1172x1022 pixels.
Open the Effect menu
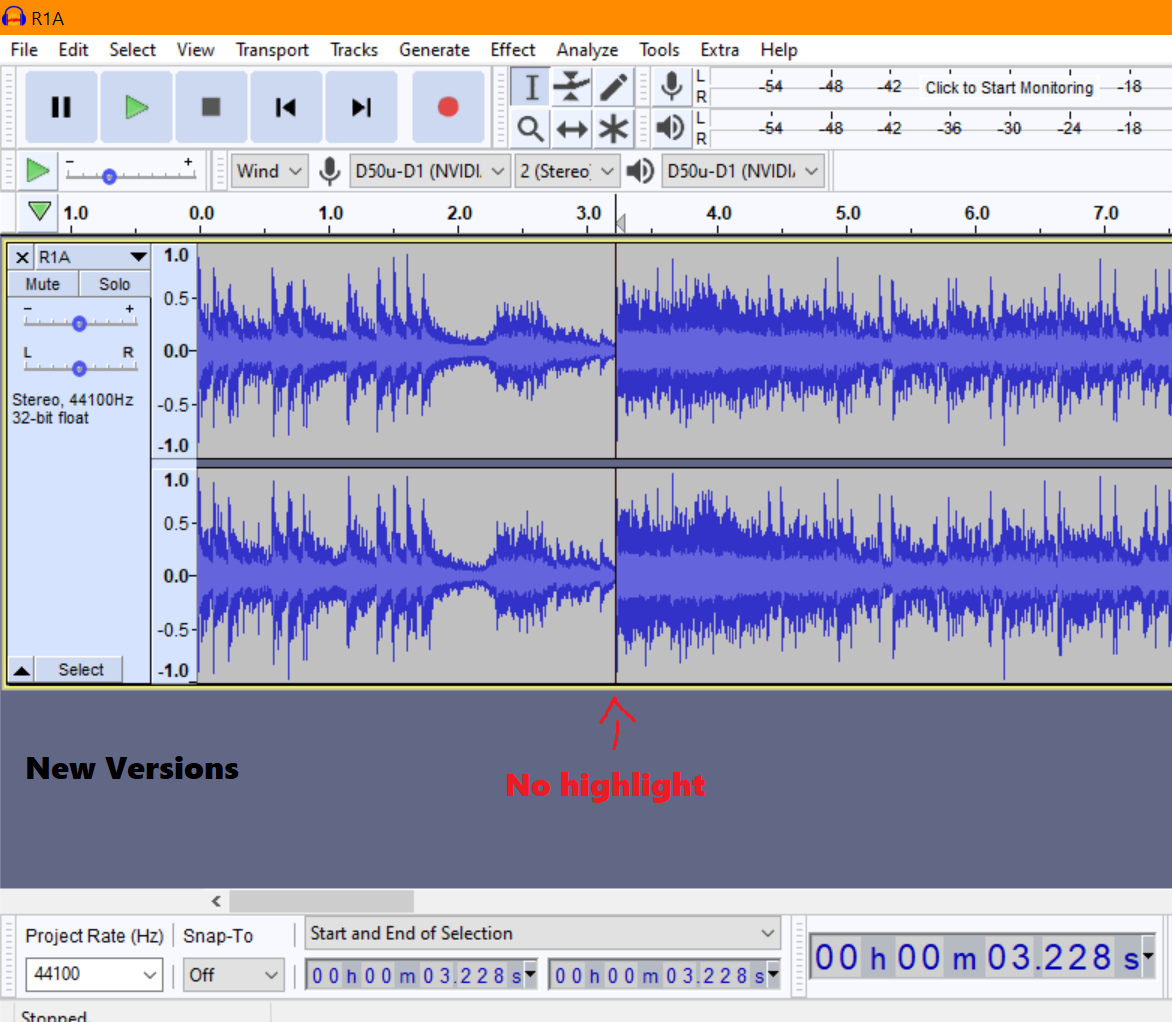[x=513, y=49]
